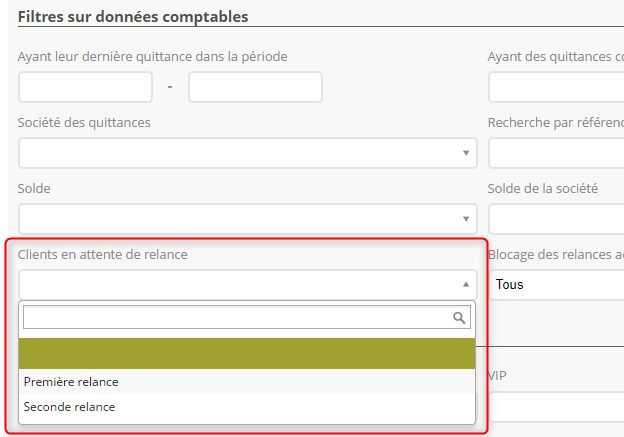Screen dimensions: 624x437
Task: Click the magnifier icon in dropdown search
Action: 459,318
